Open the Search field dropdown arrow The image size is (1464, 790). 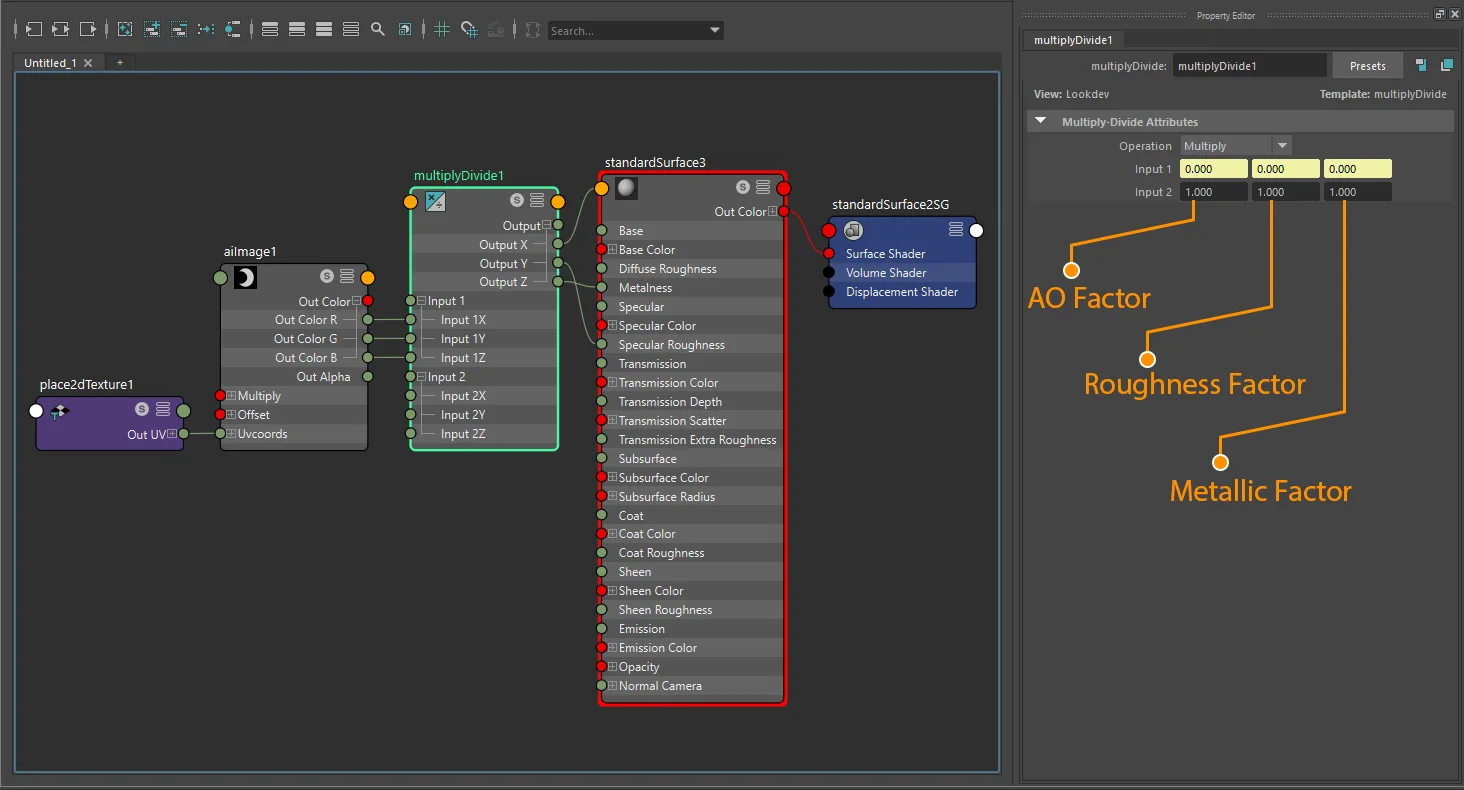[x=715, y=31]
